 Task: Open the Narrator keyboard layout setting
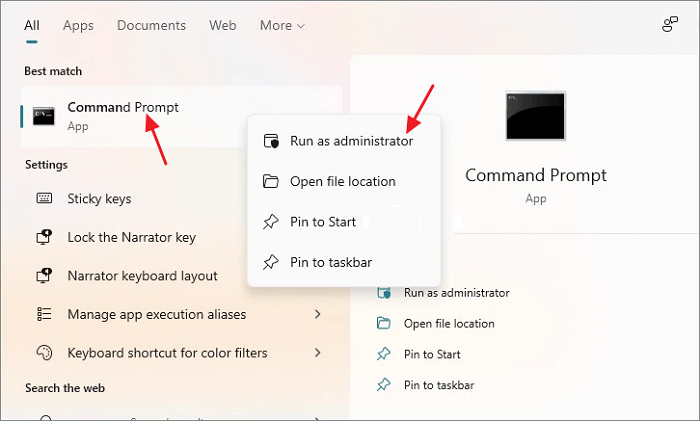(x=142, y=276)
